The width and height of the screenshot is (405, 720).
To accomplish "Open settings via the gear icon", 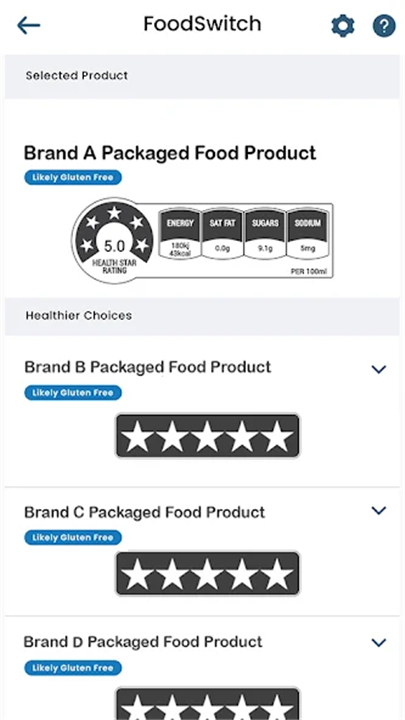I will click(x=343, y=26).
